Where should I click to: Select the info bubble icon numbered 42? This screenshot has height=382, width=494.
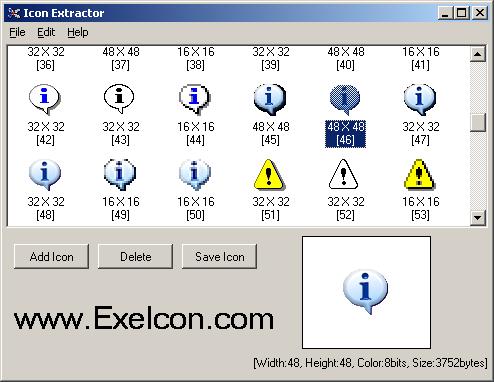[x=45, y=99]
